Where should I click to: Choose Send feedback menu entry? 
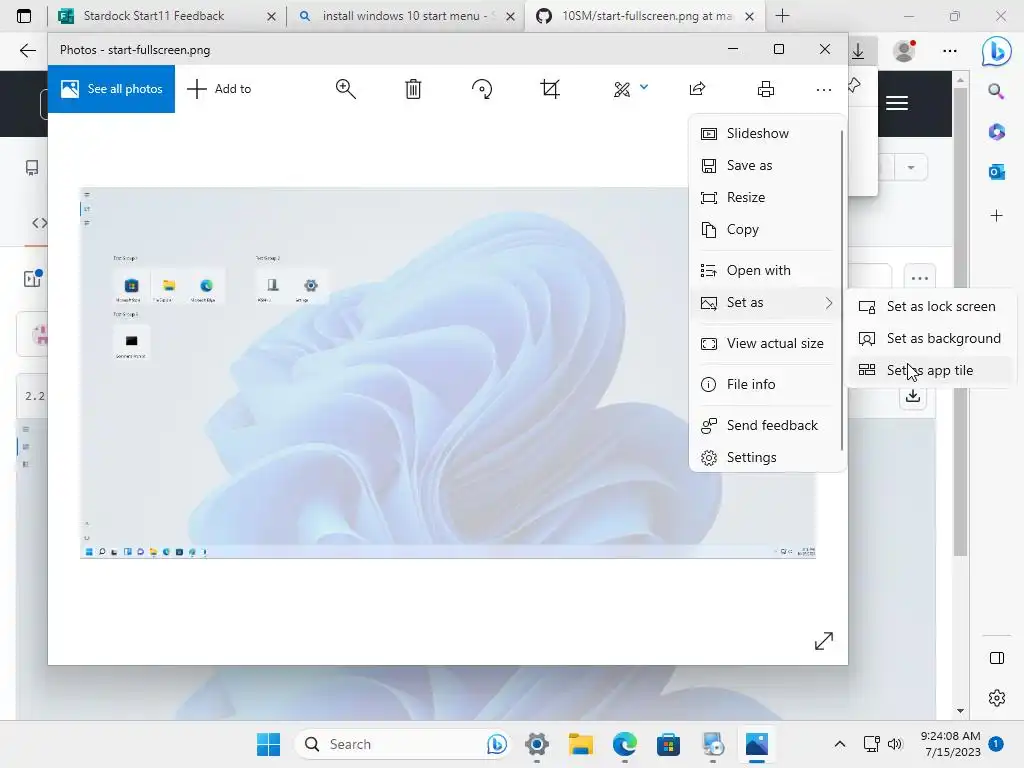coord(766,425)
